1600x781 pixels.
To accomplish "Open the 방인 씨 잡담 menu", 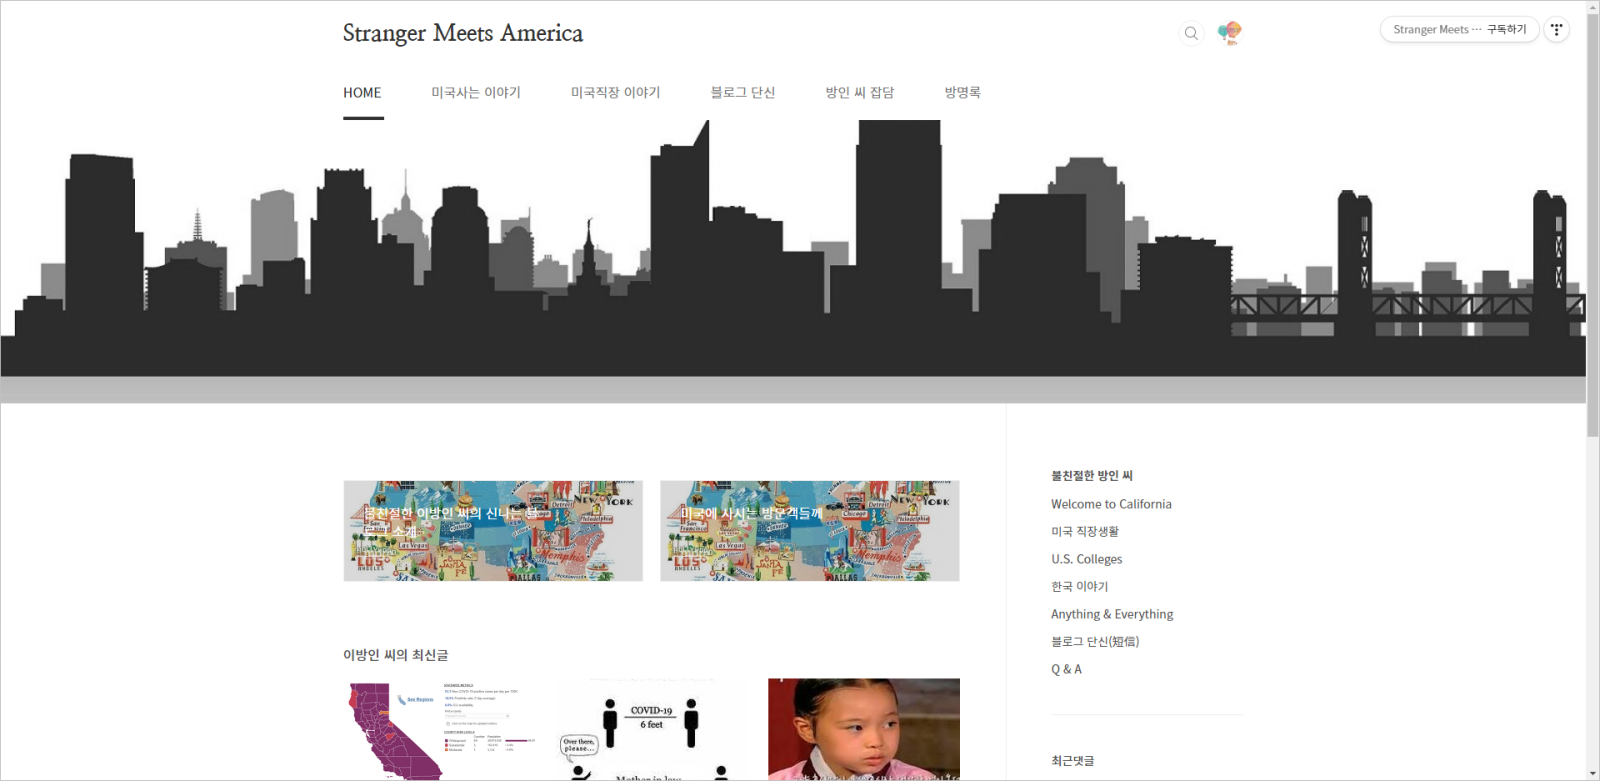I will point(860,93).
